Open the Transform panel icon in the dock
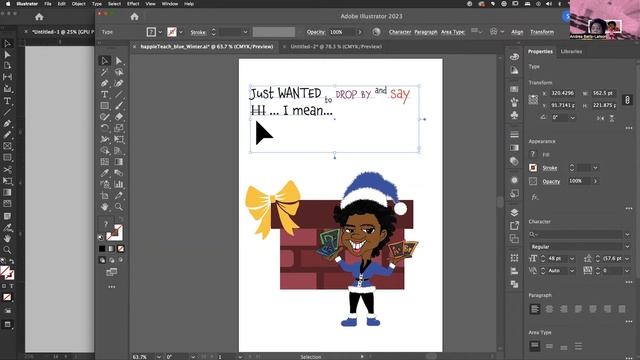This screenshot has width=640, height=360. (x=514, y=258)
